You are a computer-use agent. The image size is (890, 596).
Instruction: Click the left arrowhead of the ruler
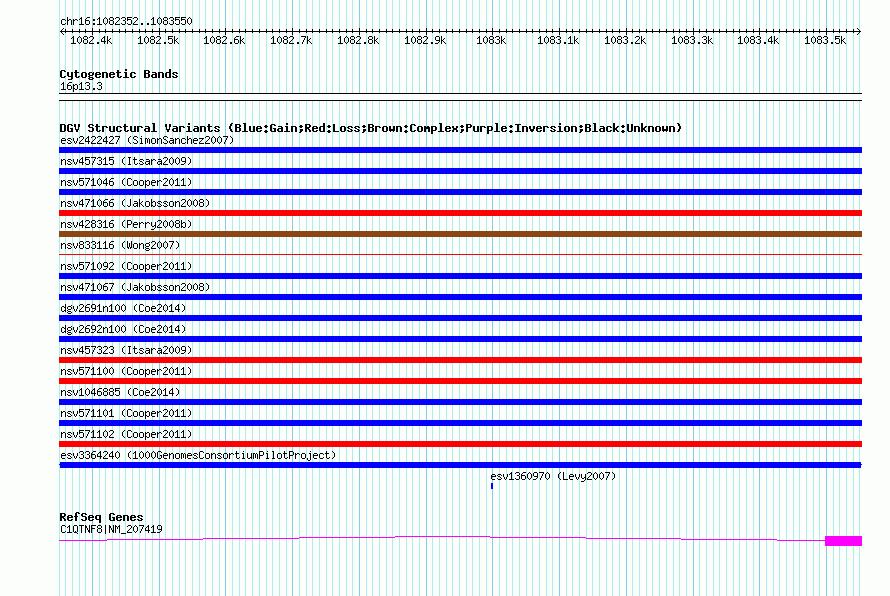(x=62, y=31)
